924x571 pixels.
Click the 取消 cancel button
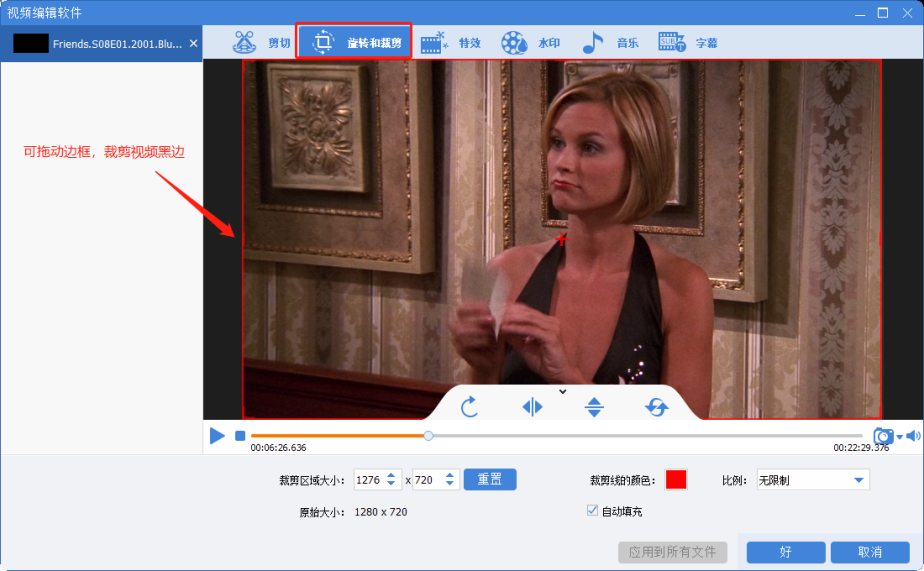pos(870,552)
